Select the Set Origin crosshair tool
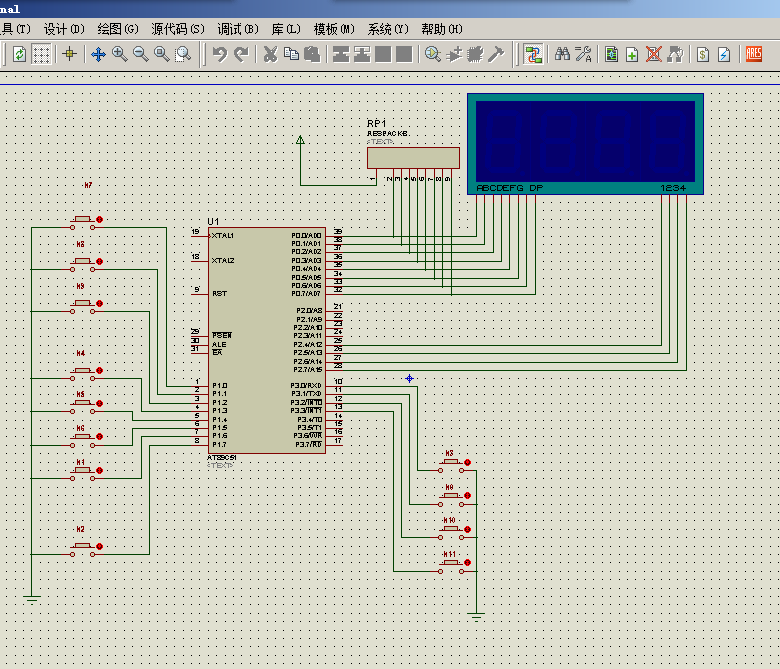The width and height of the screenshot is (780, 669). click(x=70, y=54)
